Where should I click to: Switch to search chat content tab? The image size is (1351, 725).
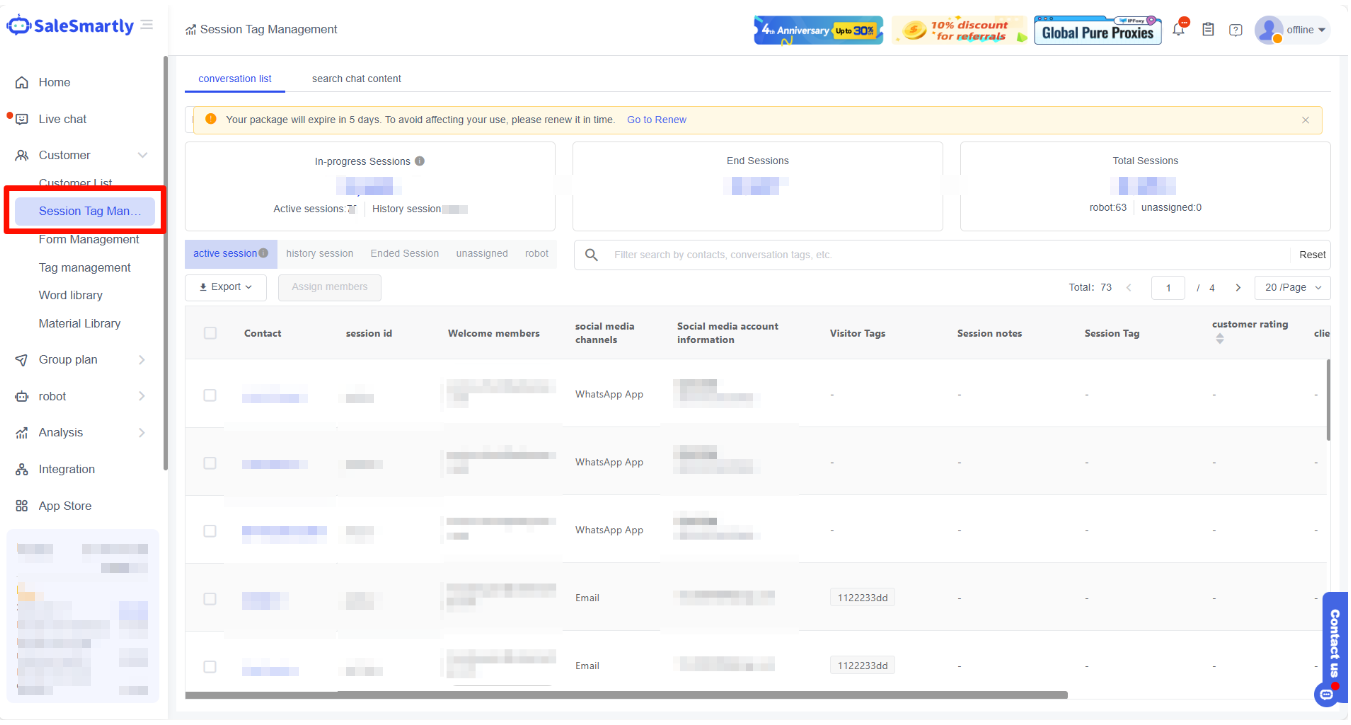[x=356, y=78]
